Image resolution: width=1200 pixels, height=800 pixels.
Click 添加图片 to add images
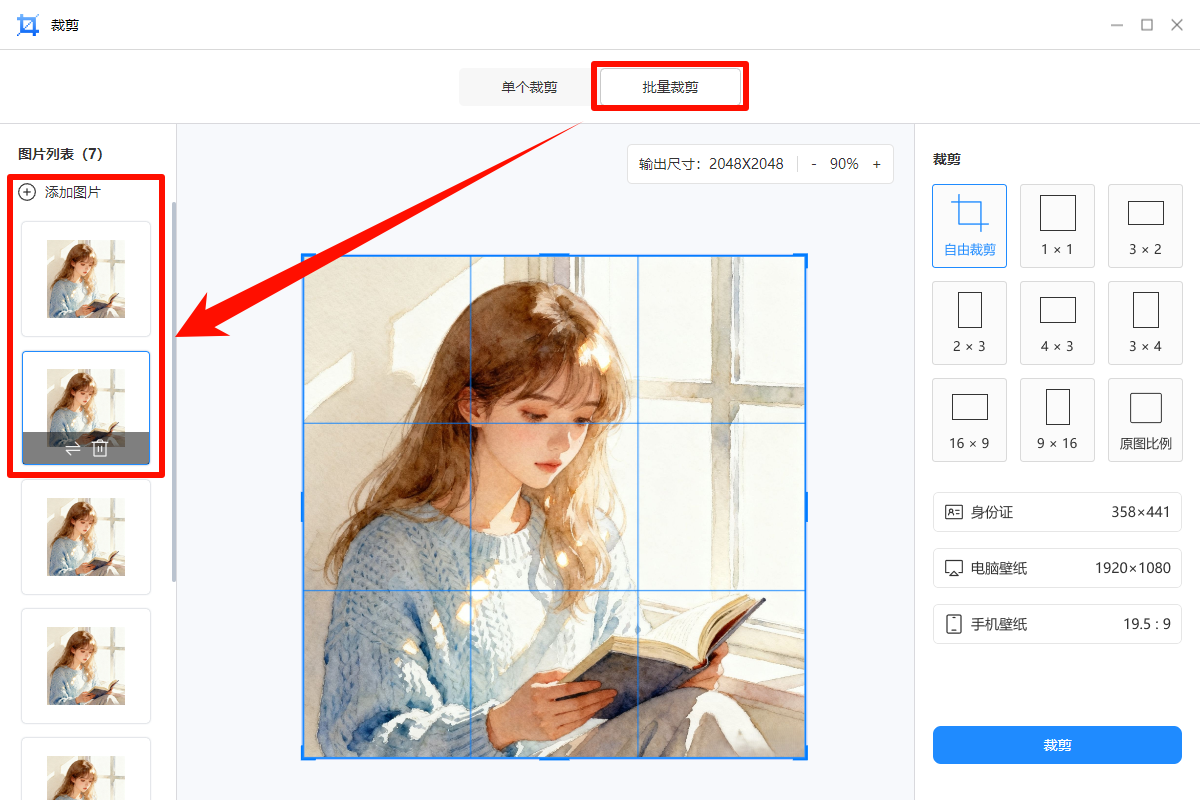60,192
